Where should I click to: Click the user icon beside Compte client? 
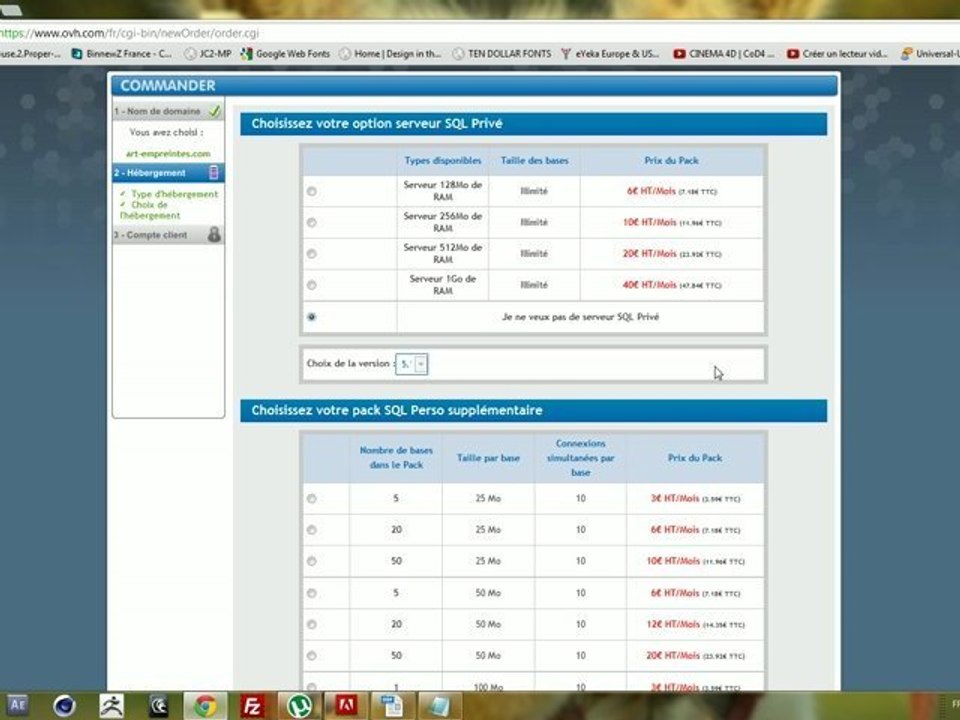[x=214, y=234]
